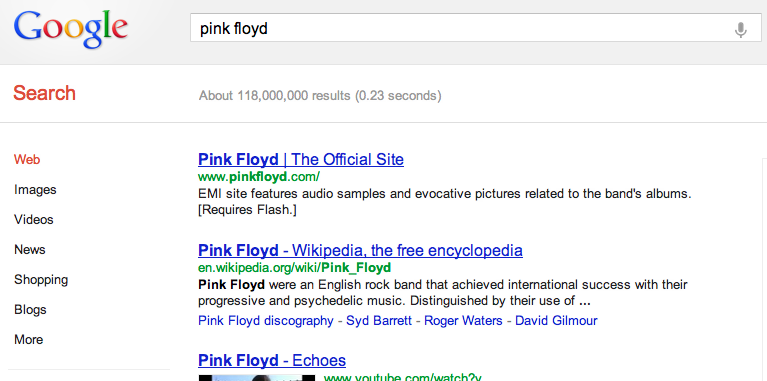The image size is (767, 381).
Task: Open the David Gilmour sublink
Action: 556,321
